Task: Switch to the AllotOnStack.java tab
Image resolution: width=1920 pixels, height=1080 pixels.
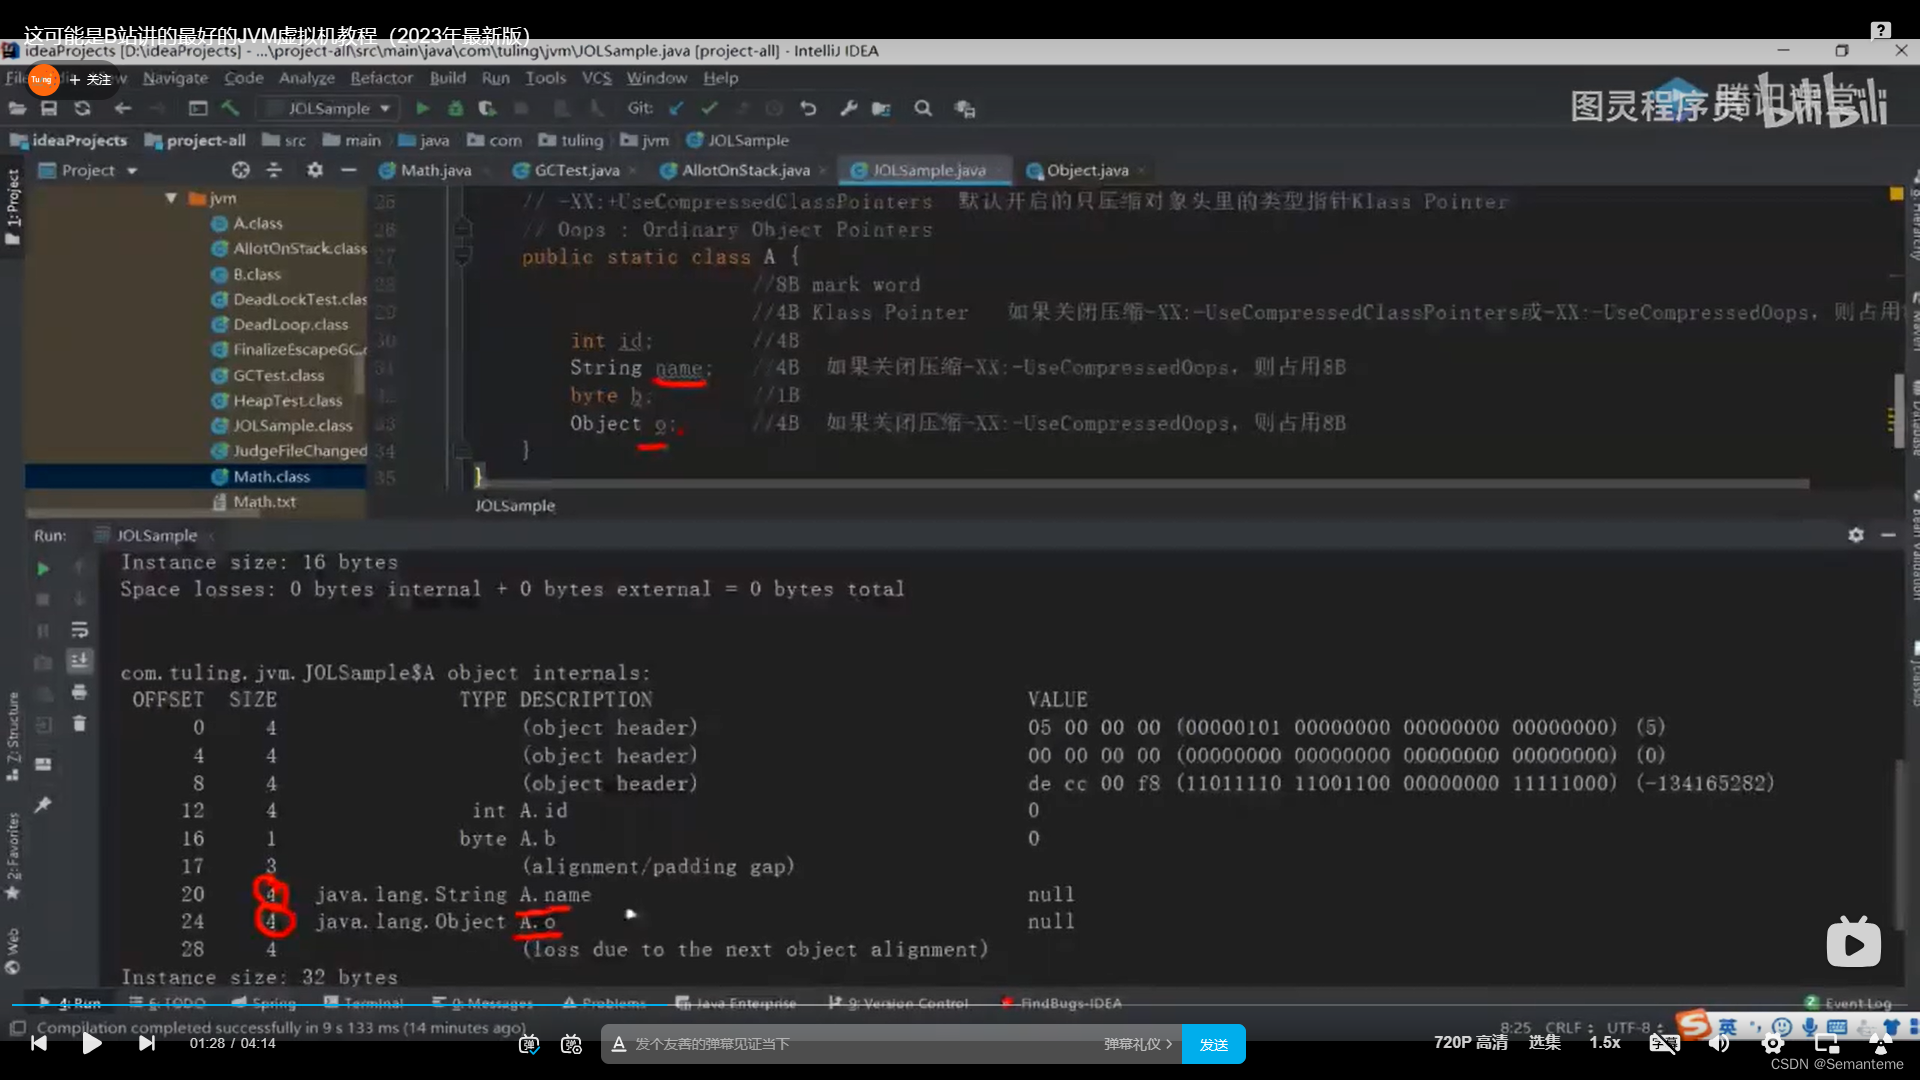Action: click(x=745, y=170)
